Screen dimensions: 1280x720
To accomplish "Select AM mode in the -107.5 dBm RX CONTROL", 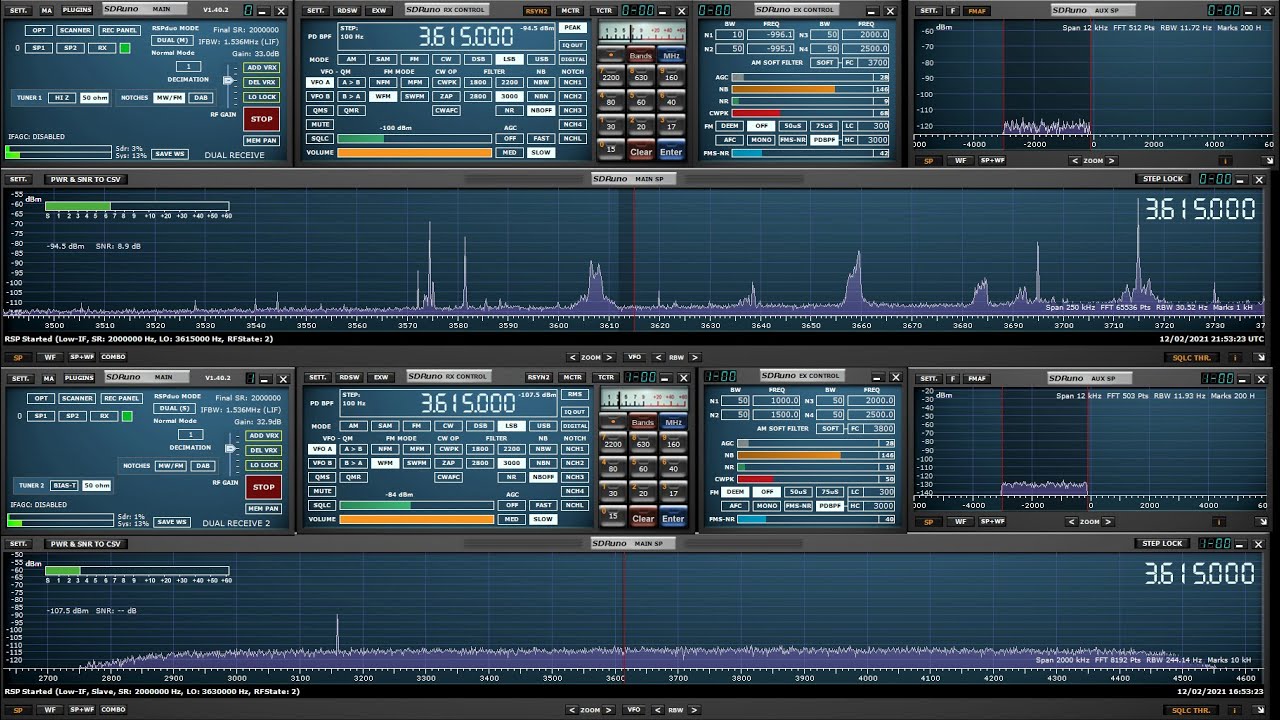I will click(x=353, y=425).
